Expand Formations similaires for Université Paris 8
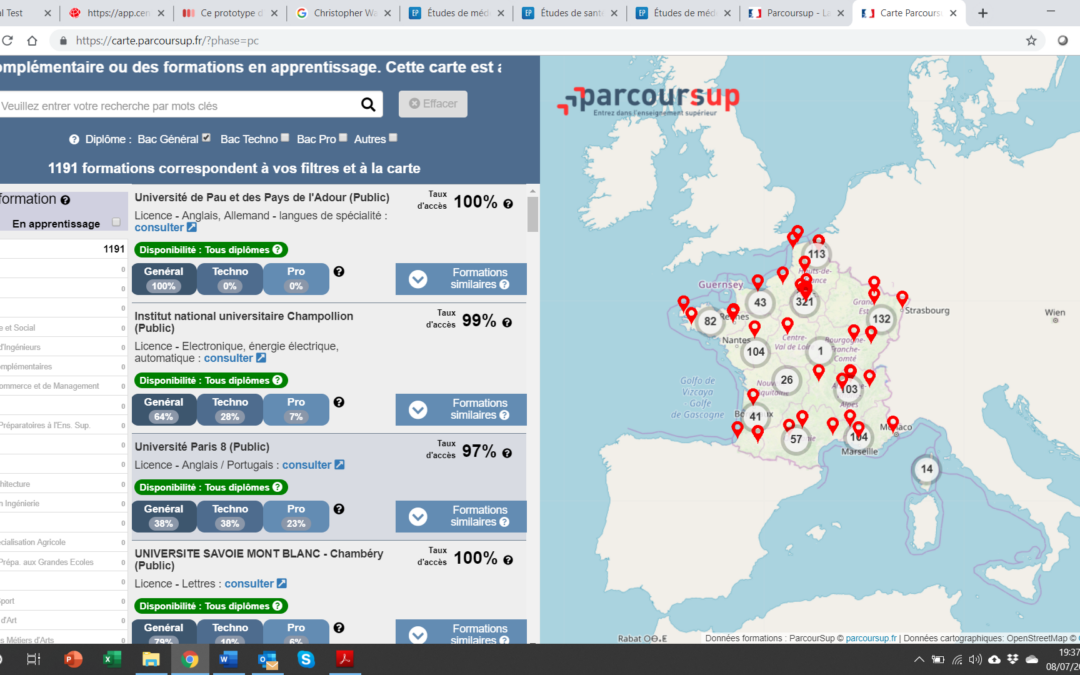Image resolution: width=1080 pixels, height=675 pixels. [x=461, y=516]
